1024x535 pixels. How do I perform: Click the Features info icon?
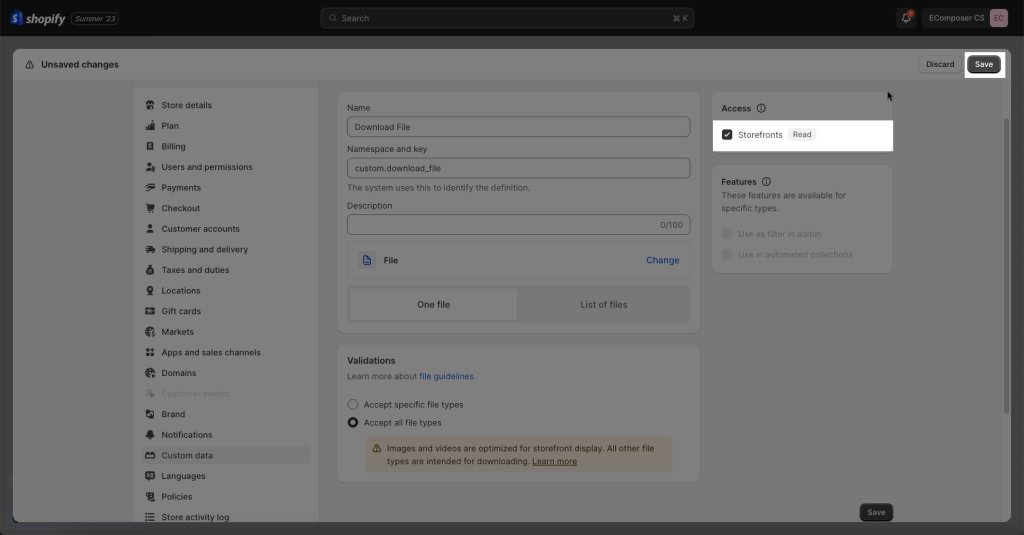pyautogui.click(x=766, y=182)
